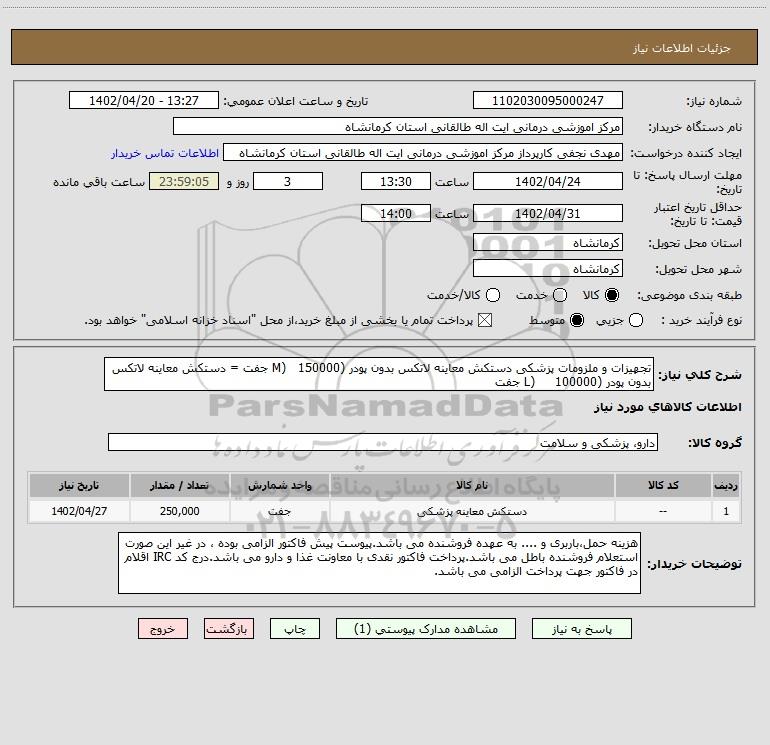This screenshot has height=745, width=770.
Task: Click the واحد شمارش column header
Action: [279, 486]
